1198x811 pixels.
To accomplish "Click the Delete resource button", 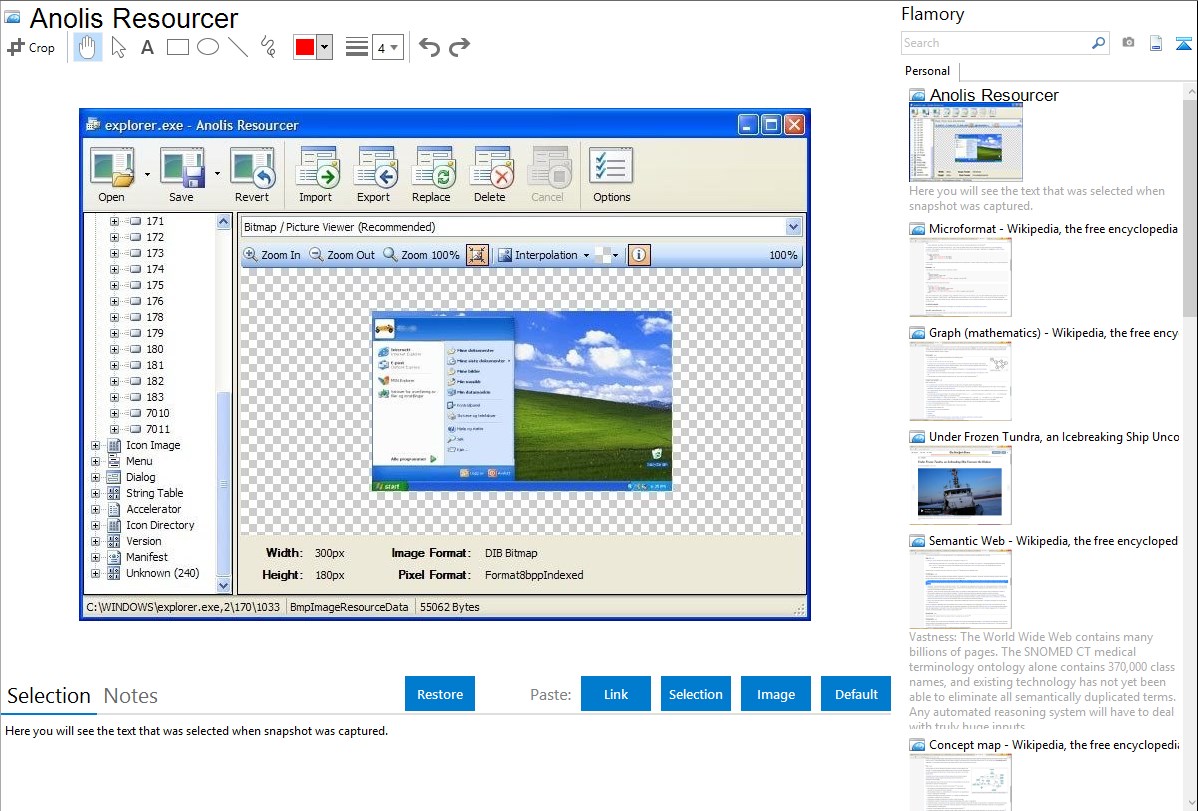I will pyautogui.click(x=490, y=175).
